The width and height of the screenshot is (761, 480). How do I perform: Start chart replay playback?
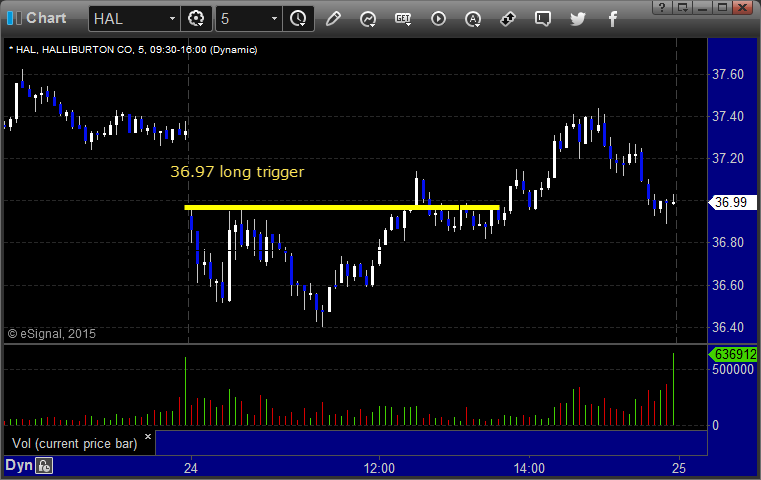pyautogui.click(x=438, y=19)
